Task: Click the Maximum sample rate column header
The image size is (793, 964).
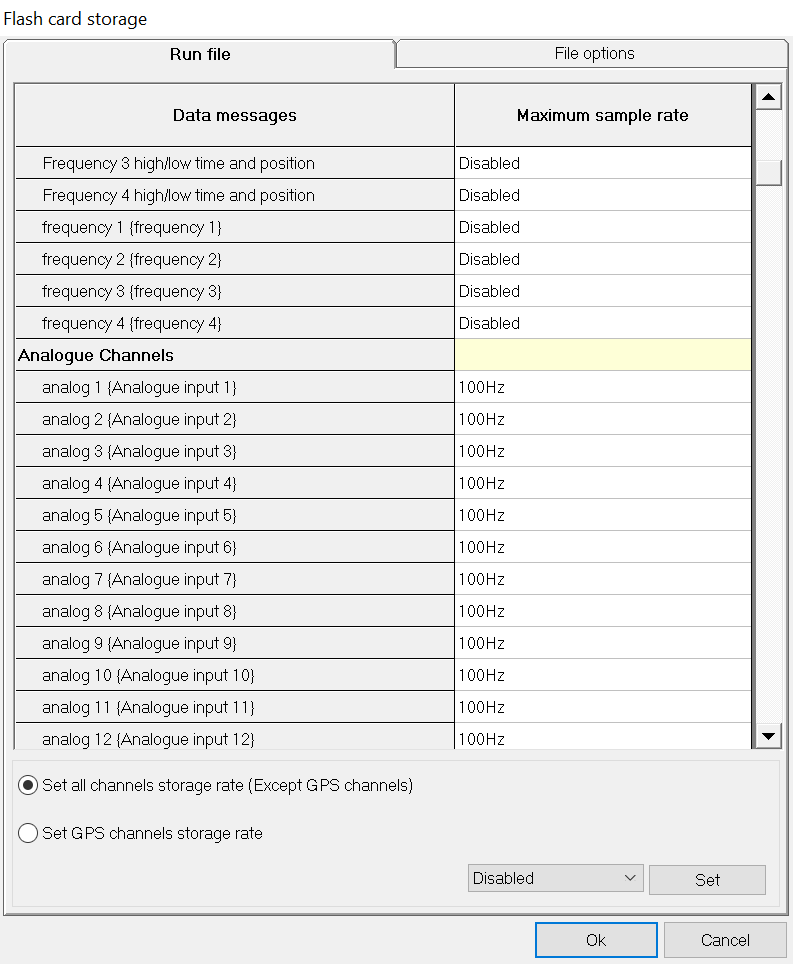Action: click(602, 115)
